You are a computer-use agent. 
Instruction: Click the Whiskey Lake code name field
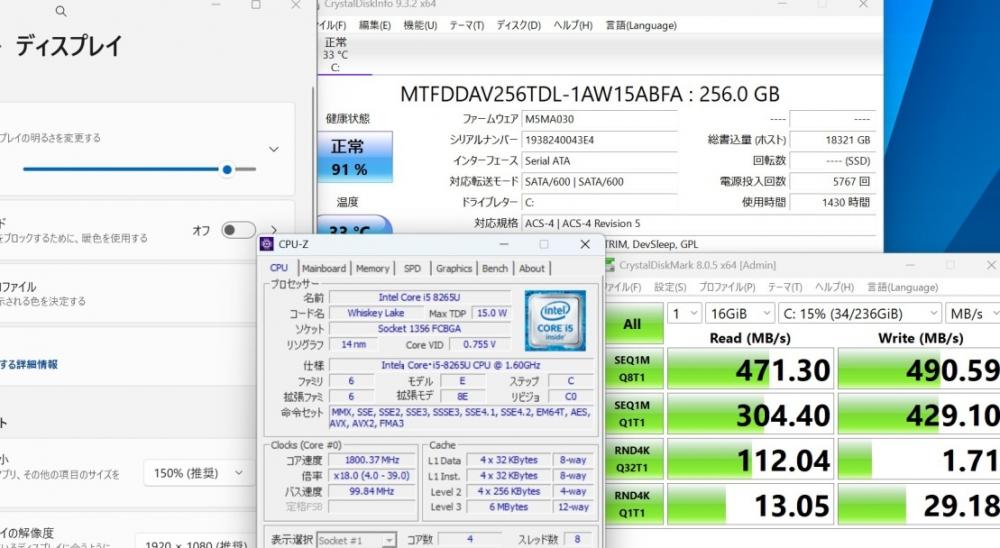tap(376, 313)
